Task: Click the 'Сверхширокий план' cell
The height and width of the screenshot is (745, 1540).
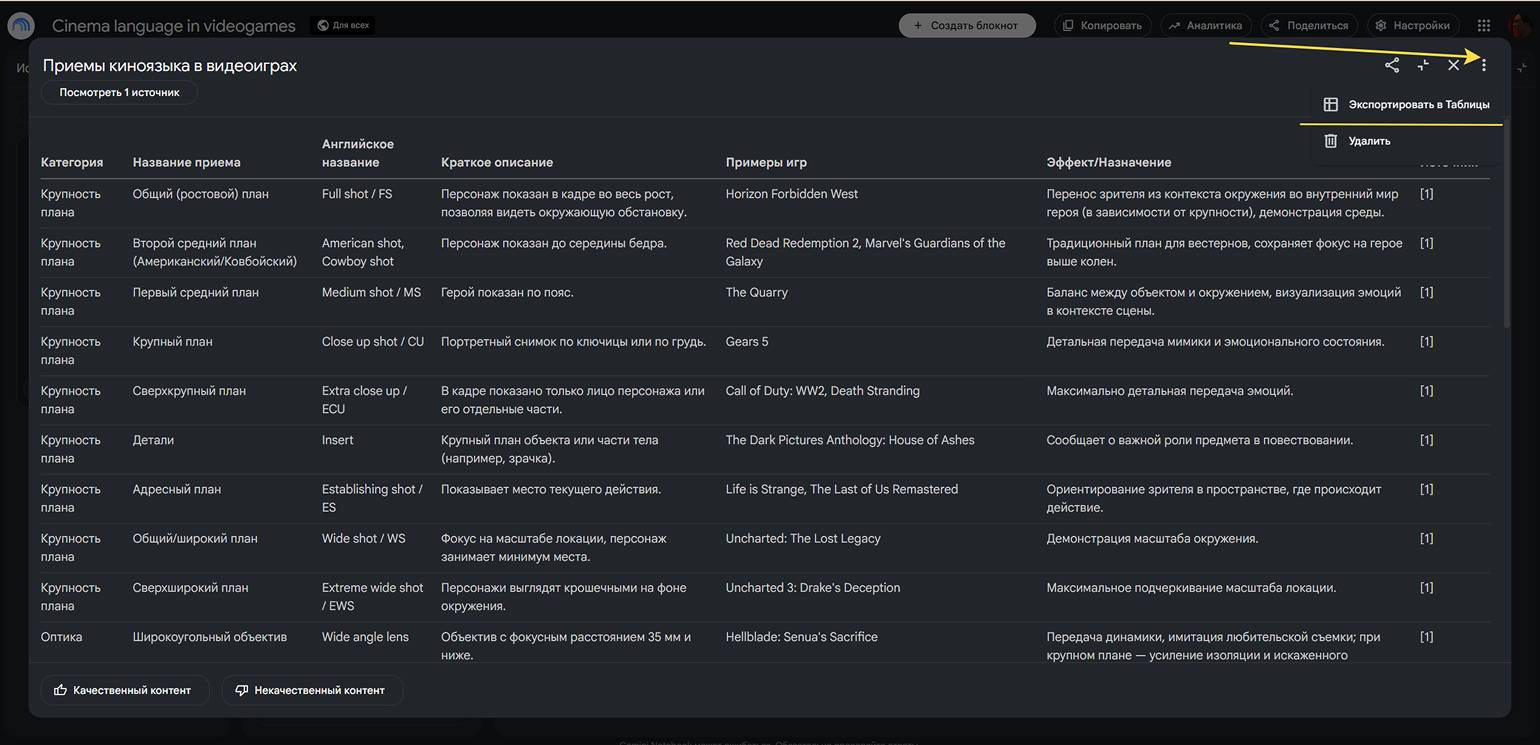Action: pos(191,587)
